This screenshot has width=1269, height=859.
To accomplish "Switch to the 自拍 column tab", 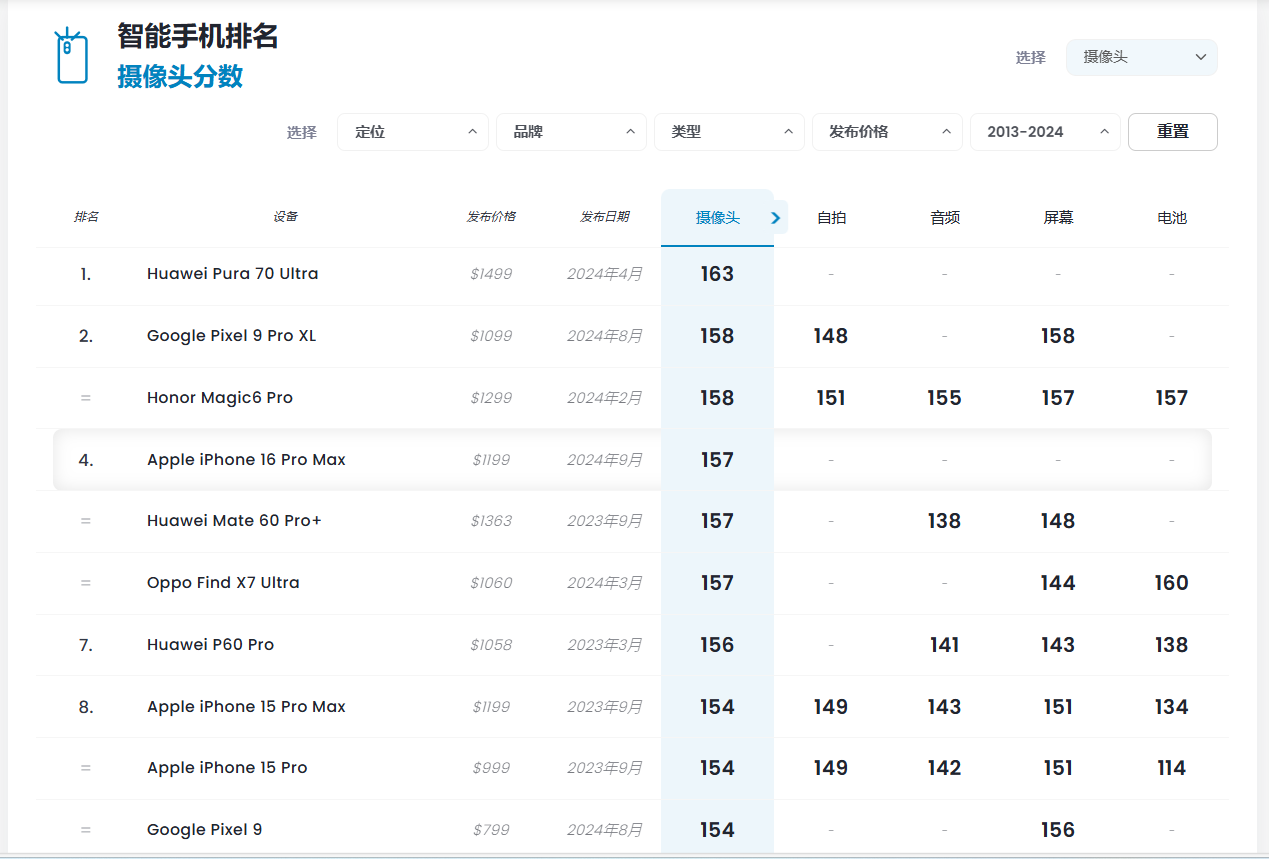I will point(831,218).
